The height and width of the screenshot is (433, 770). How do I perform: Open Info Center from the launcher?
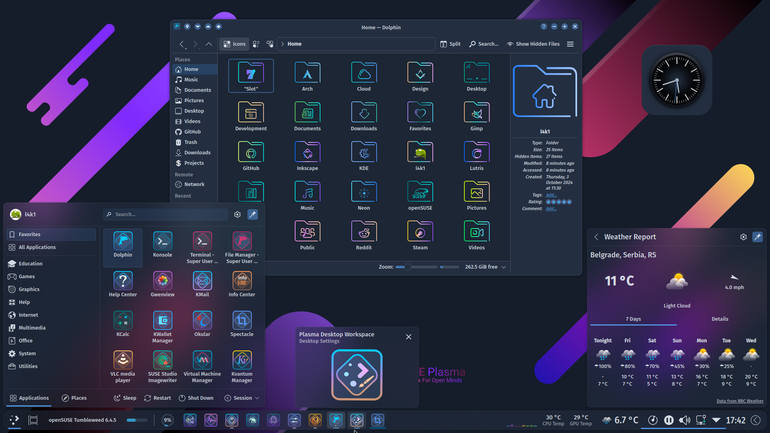(x=242, y=284)
